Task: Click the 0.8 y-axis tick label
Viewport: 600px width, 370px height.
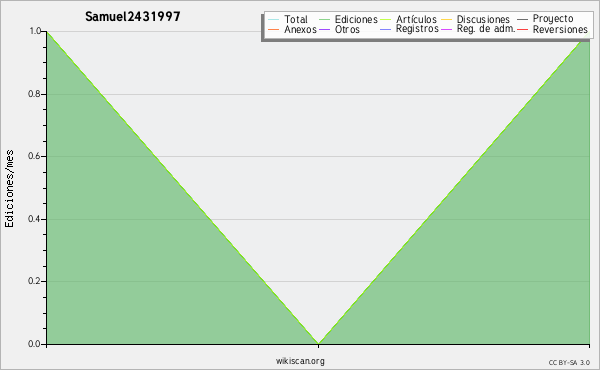Action: pos(35,94)
